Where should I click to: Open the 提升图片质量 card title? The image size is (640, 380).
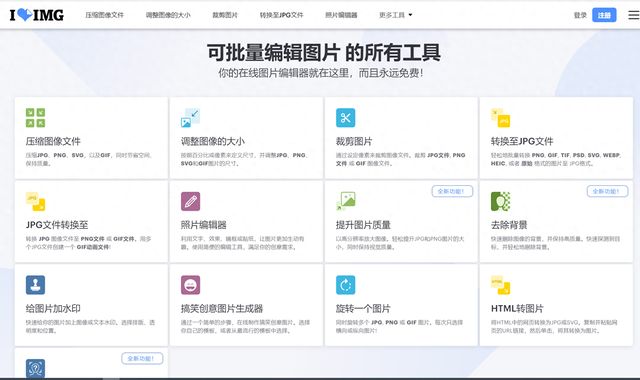pos(363,225)
